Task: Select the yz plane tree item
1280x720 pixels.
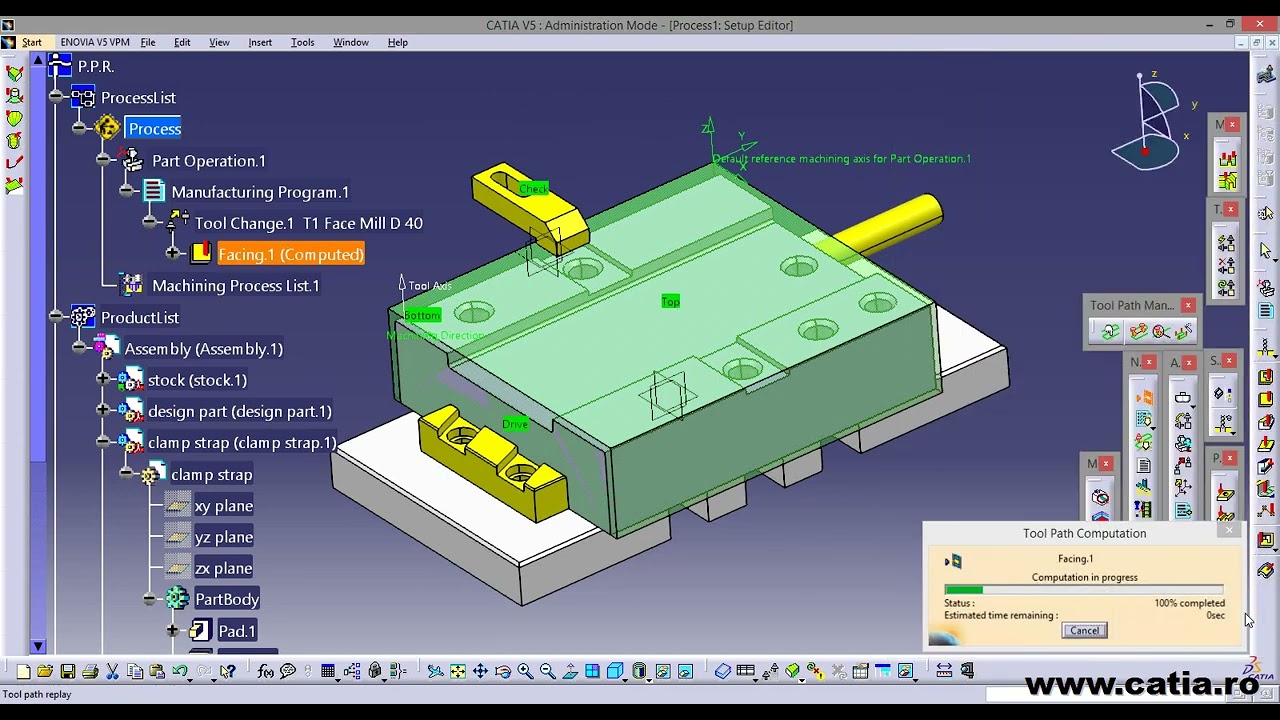Action: click(x=223, y=537)
